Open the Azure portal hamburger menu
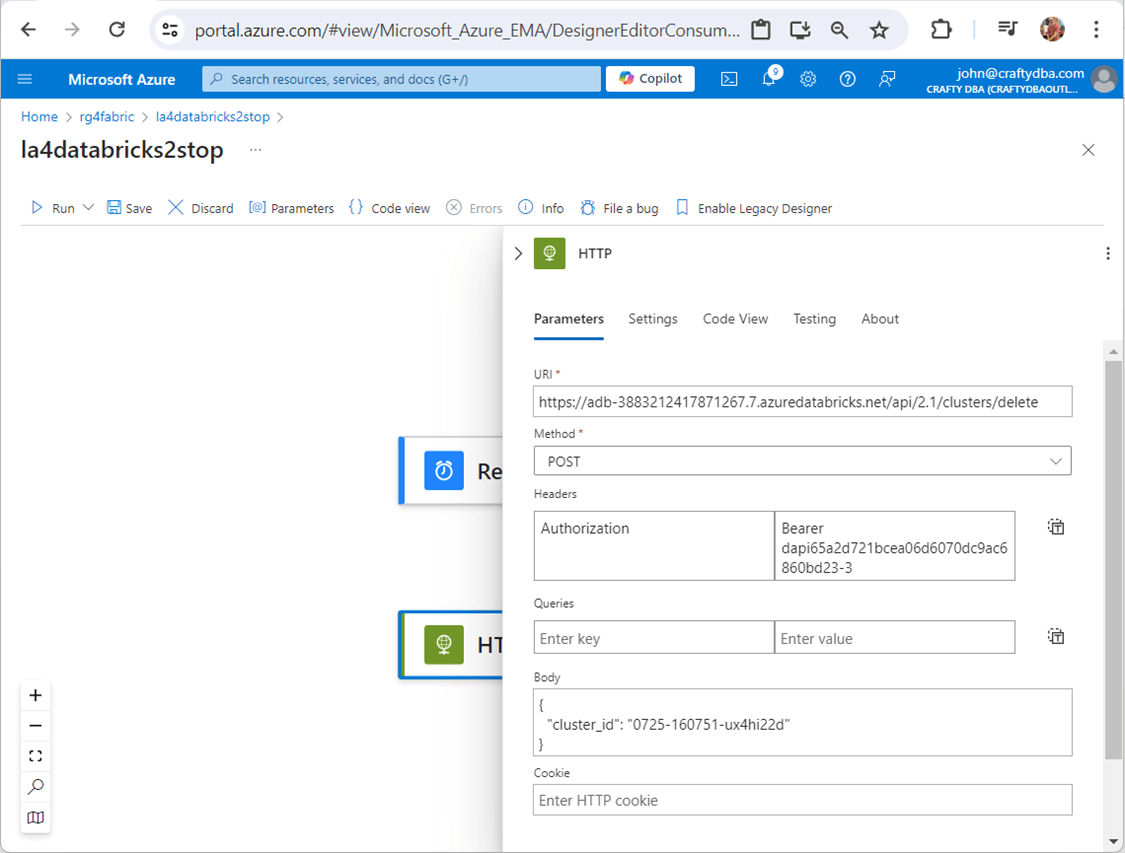The height and width of the screenshot is (853, 1125). click(24, 79)
